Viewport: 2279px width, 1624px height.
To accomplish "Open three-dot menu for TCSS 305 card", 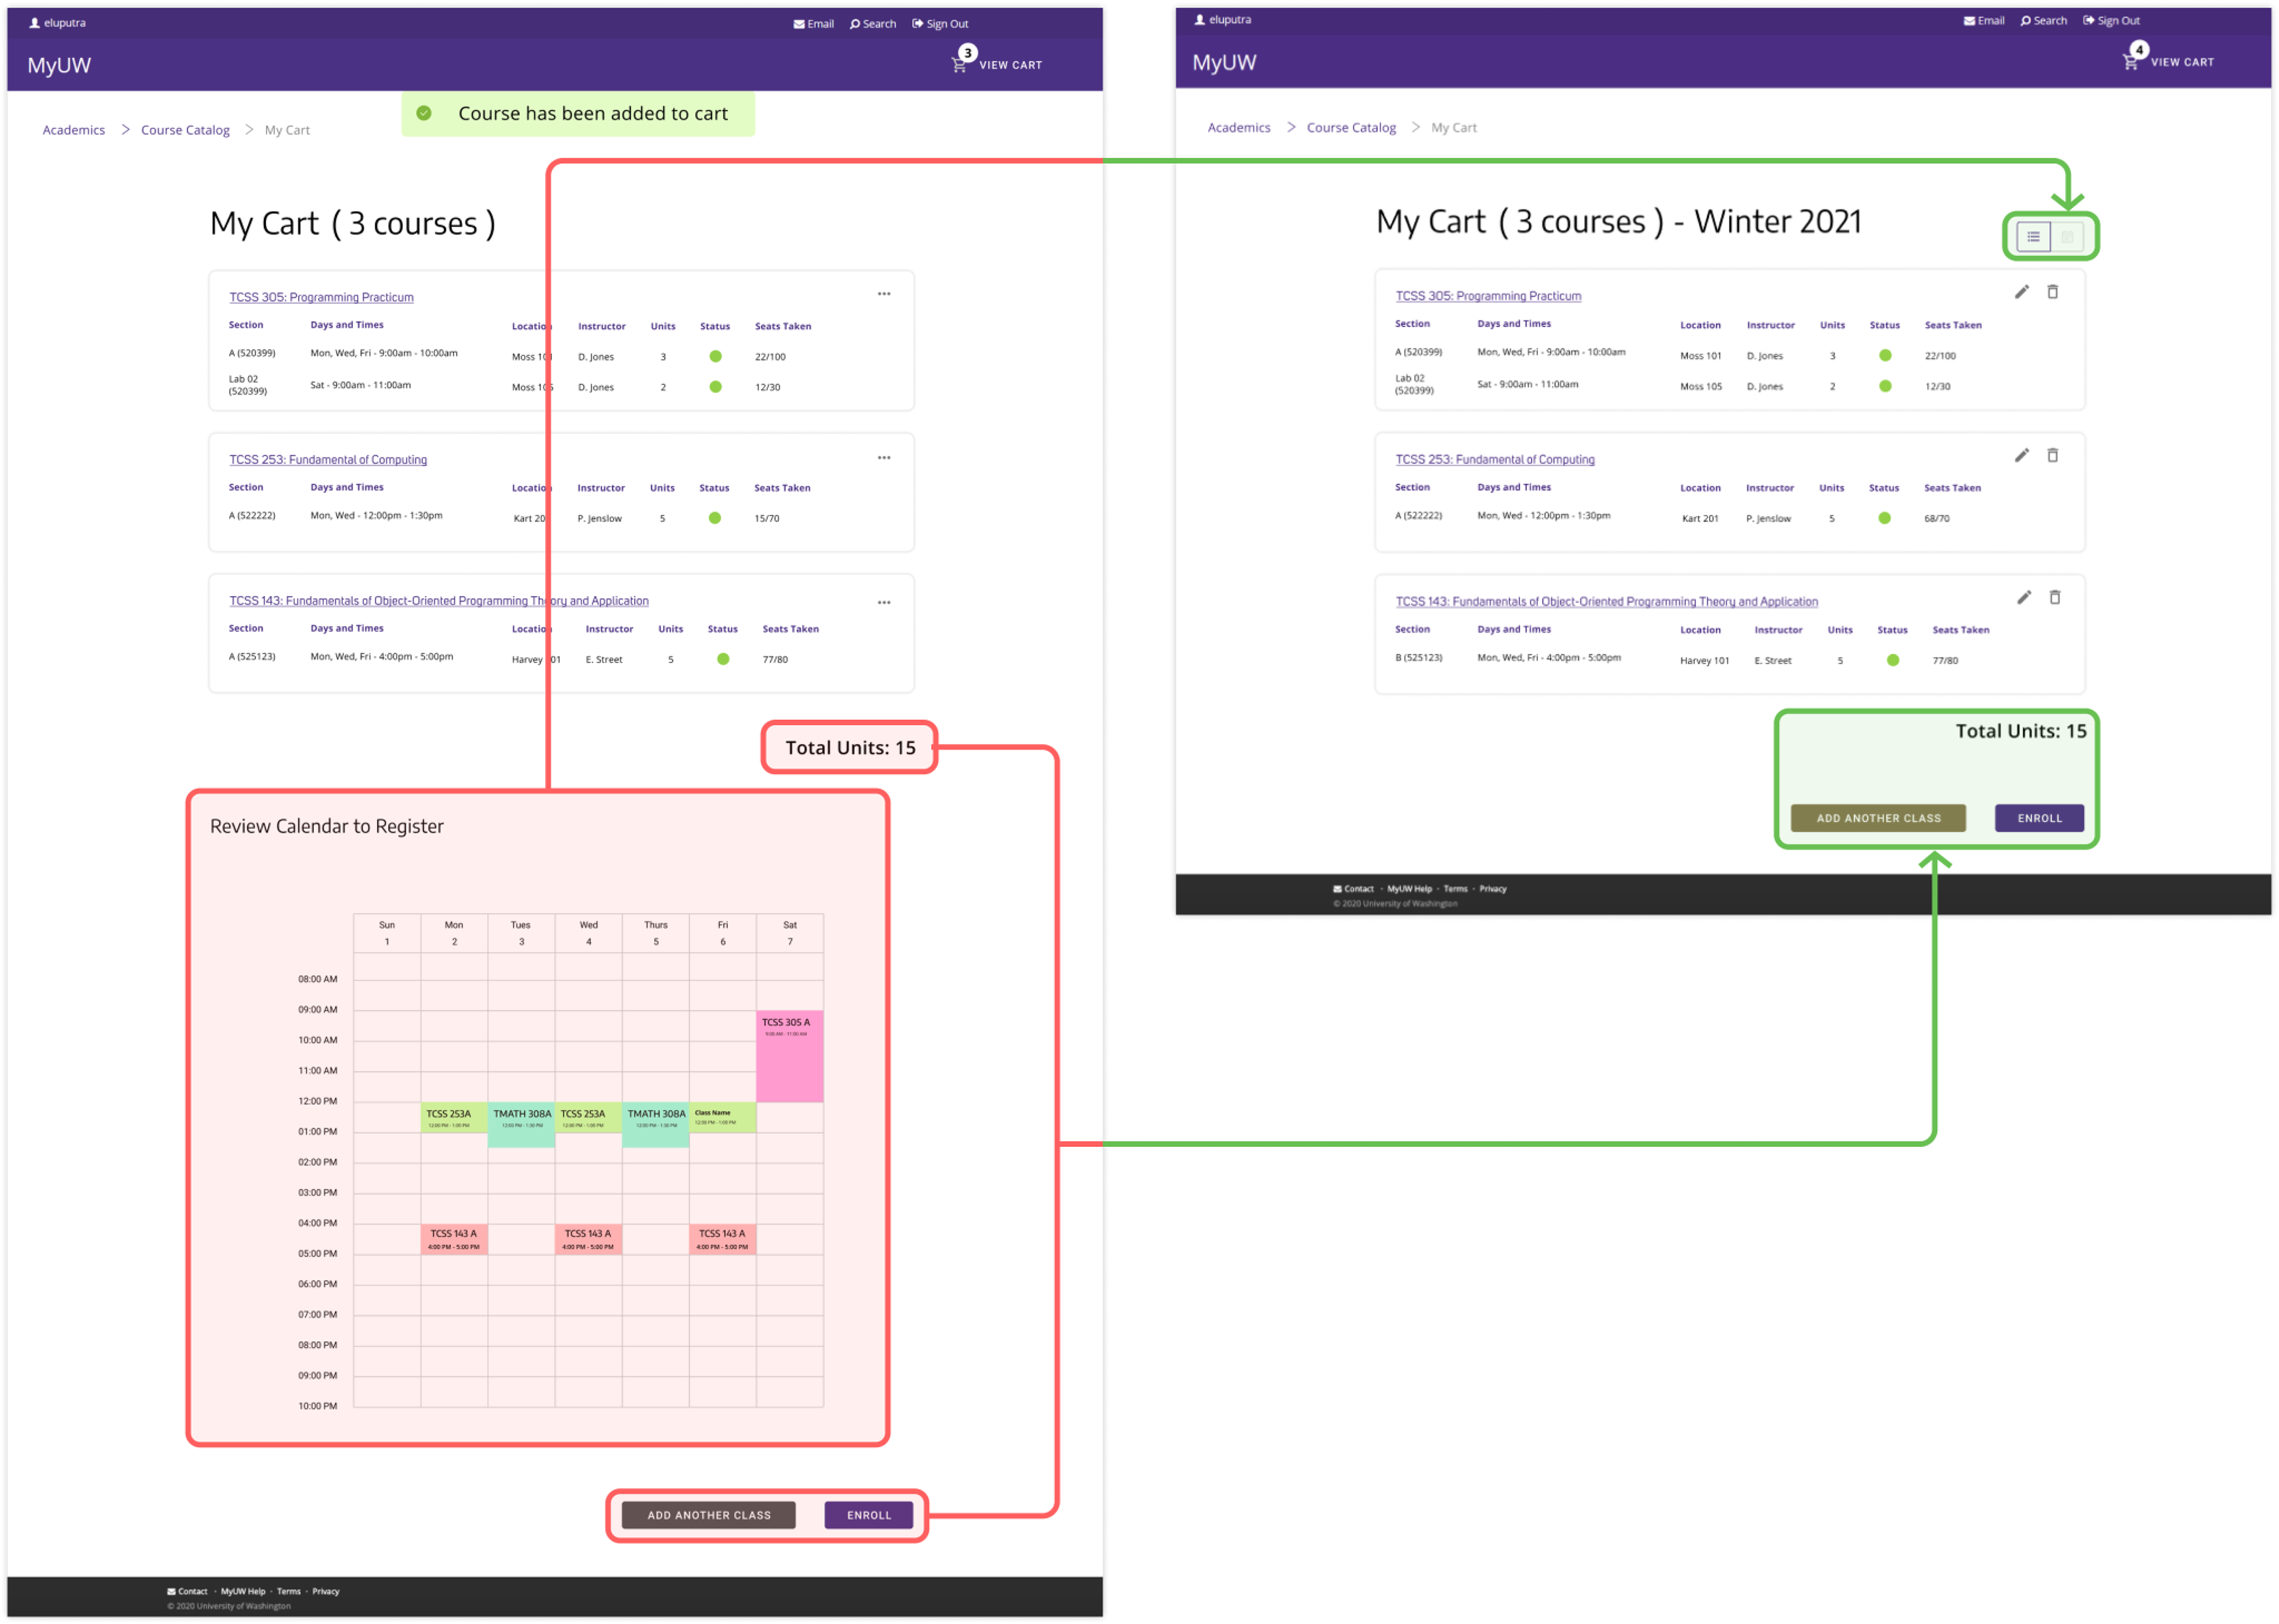I will [884, 294].
